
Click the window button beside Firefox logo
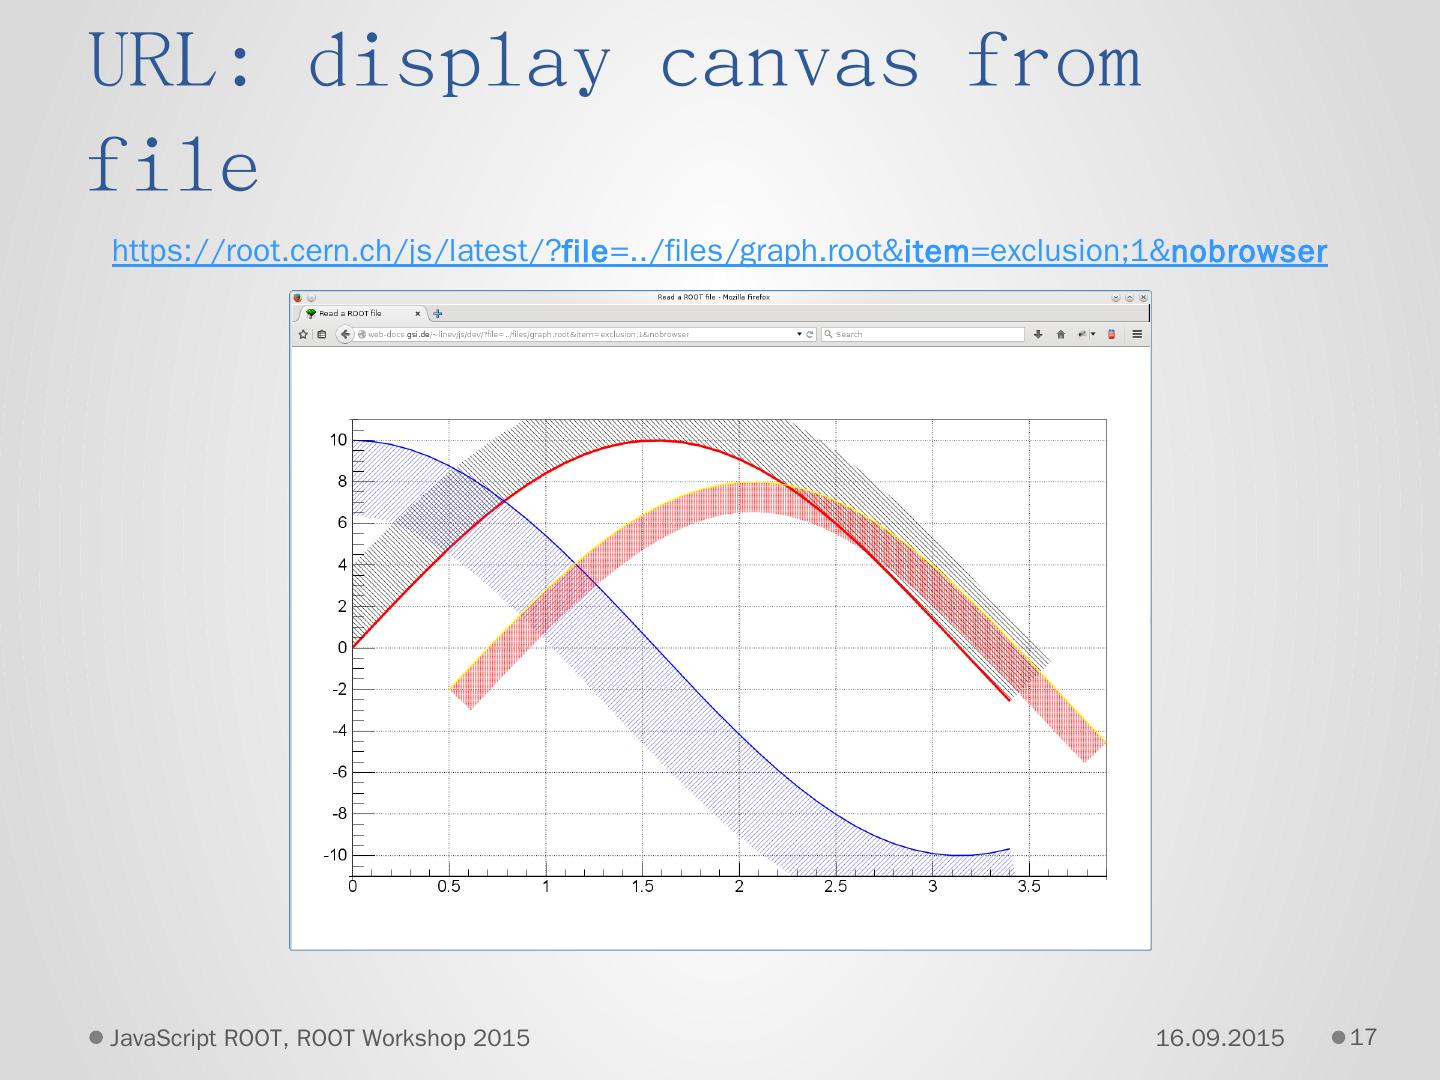tap(311, 297)
